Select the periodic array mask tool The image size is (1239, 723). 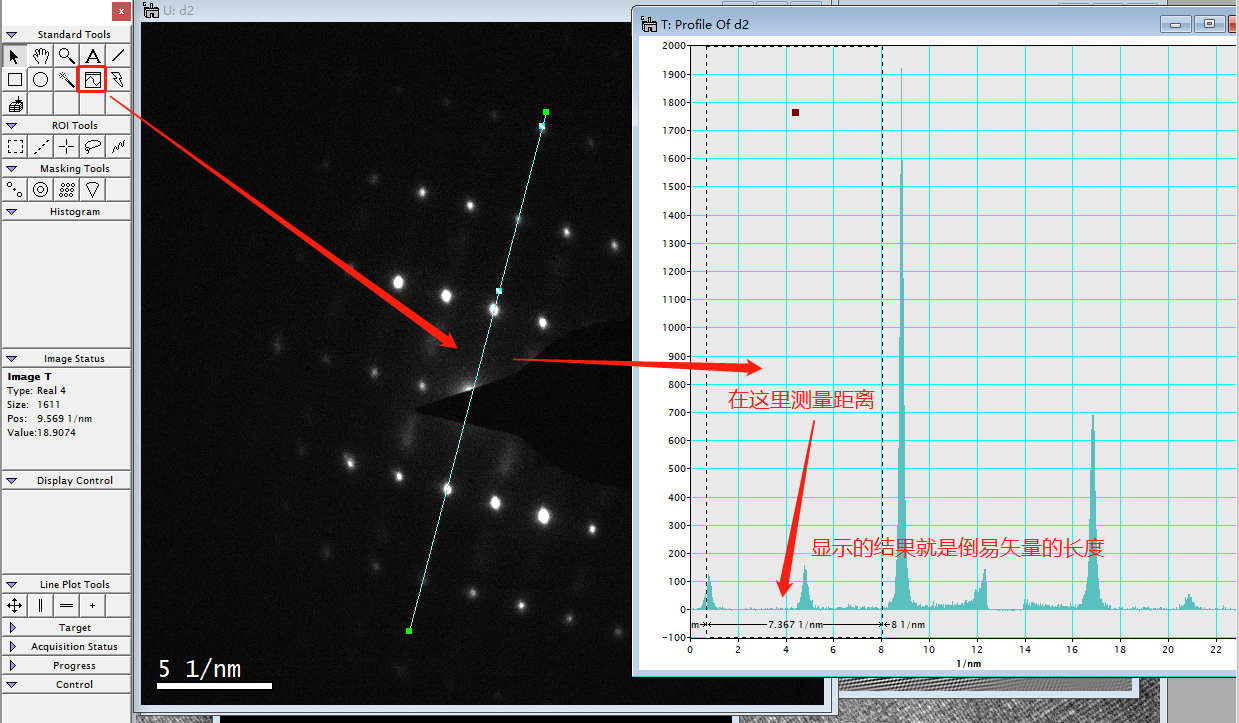click(x=66, y=189)
